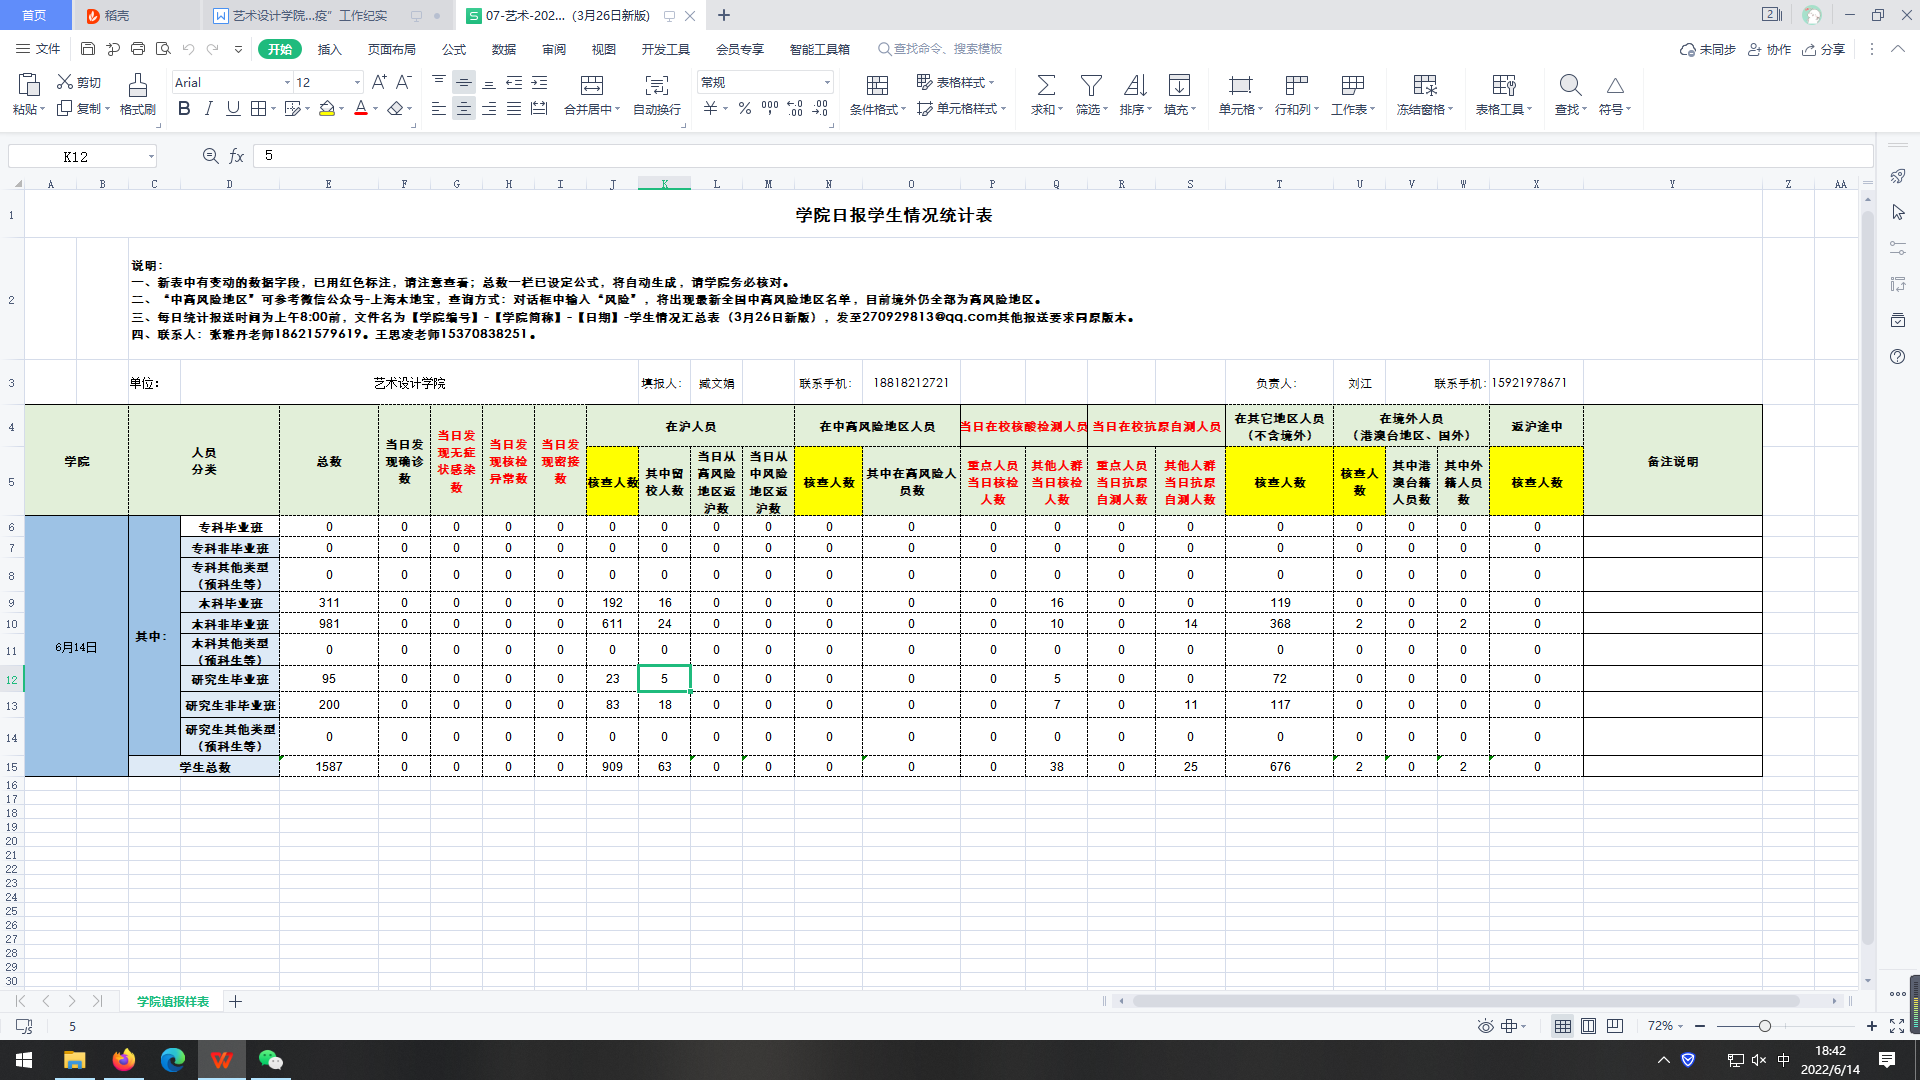
Task: Click the 协作 (Collaborate) button
Action: tap(1770, 49)
